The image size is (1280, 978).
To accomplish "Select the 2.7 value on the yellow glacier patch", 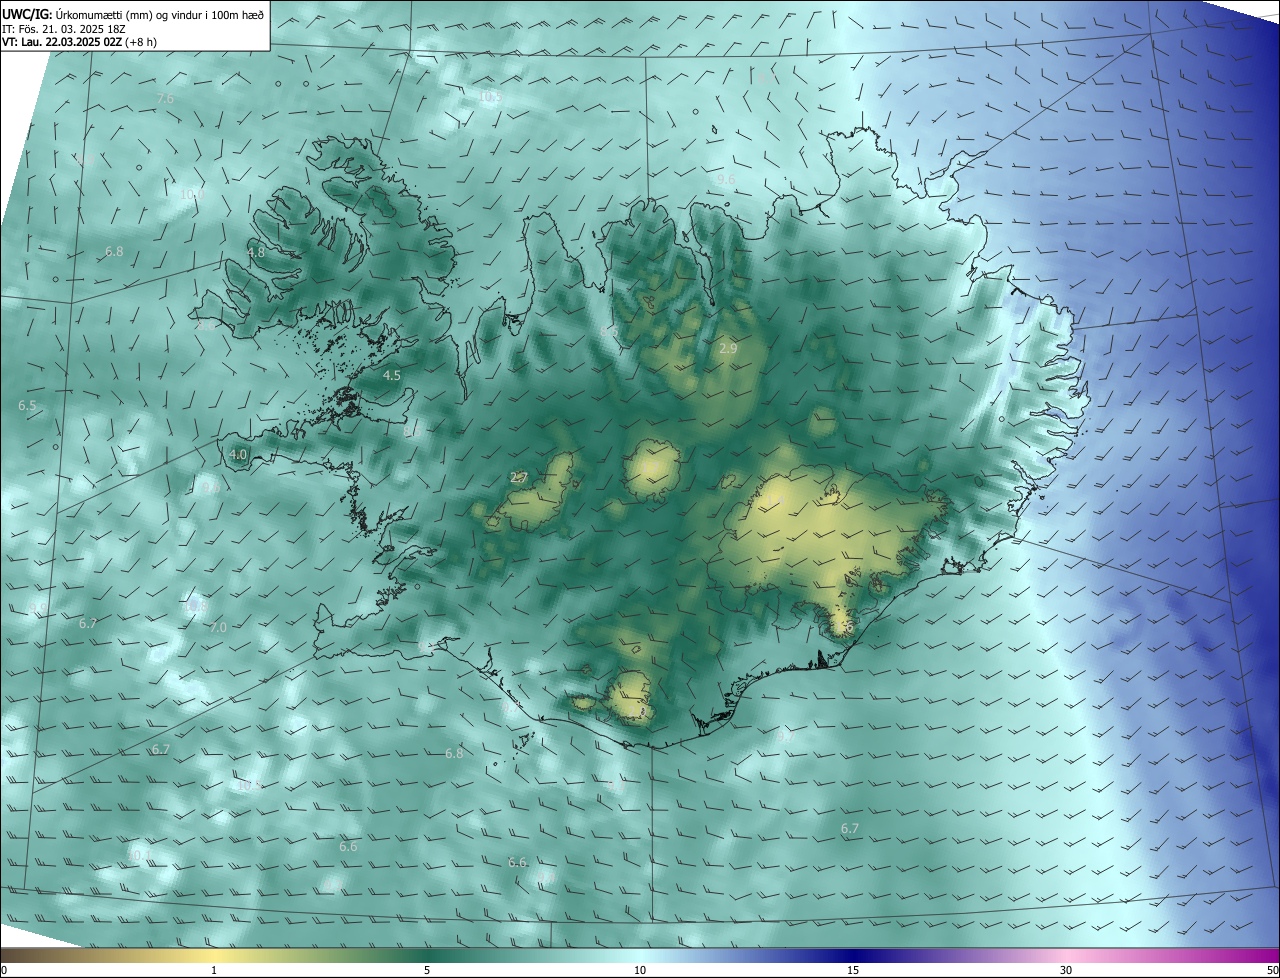I will [518, 478].
